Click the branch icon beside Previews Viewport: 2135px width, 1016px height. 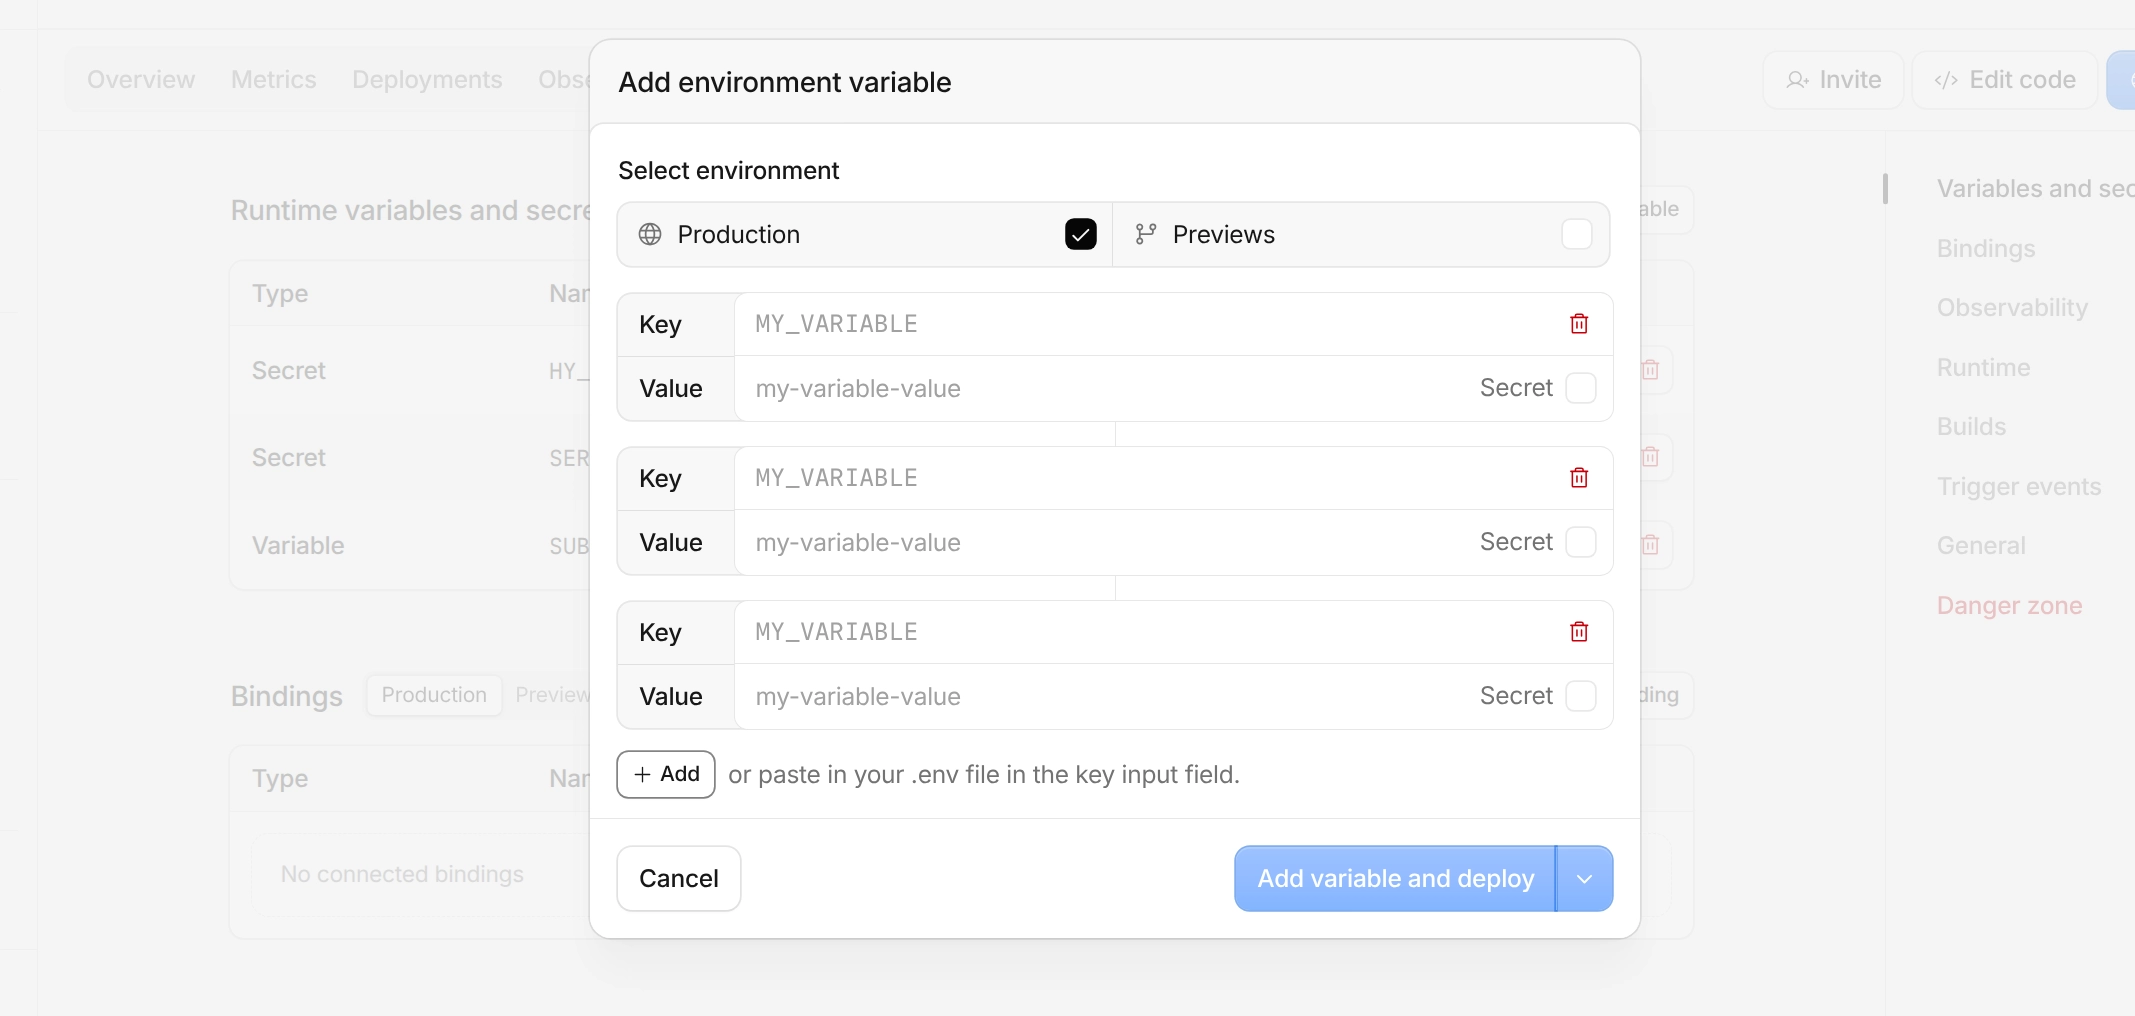click(1146, 234)
